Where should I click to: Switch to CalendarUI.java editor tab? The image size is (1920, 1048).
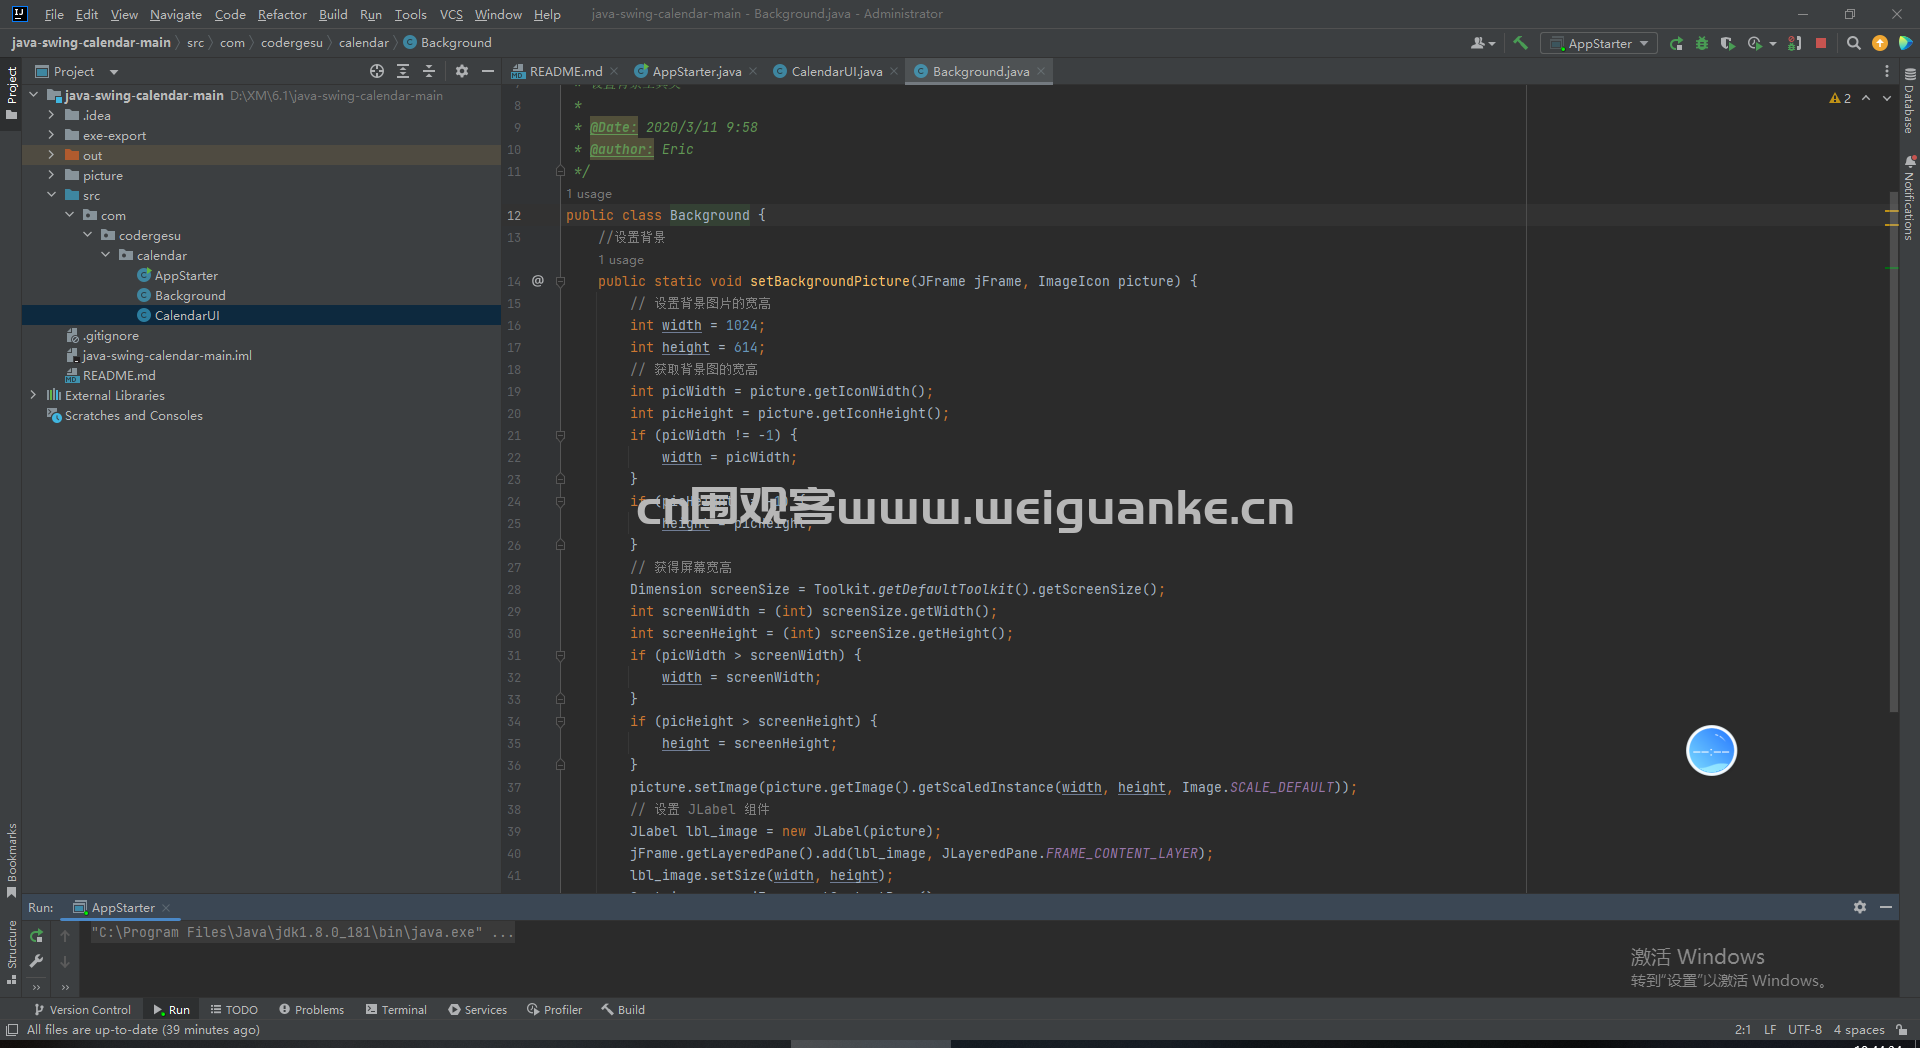[x=836, y=71]
